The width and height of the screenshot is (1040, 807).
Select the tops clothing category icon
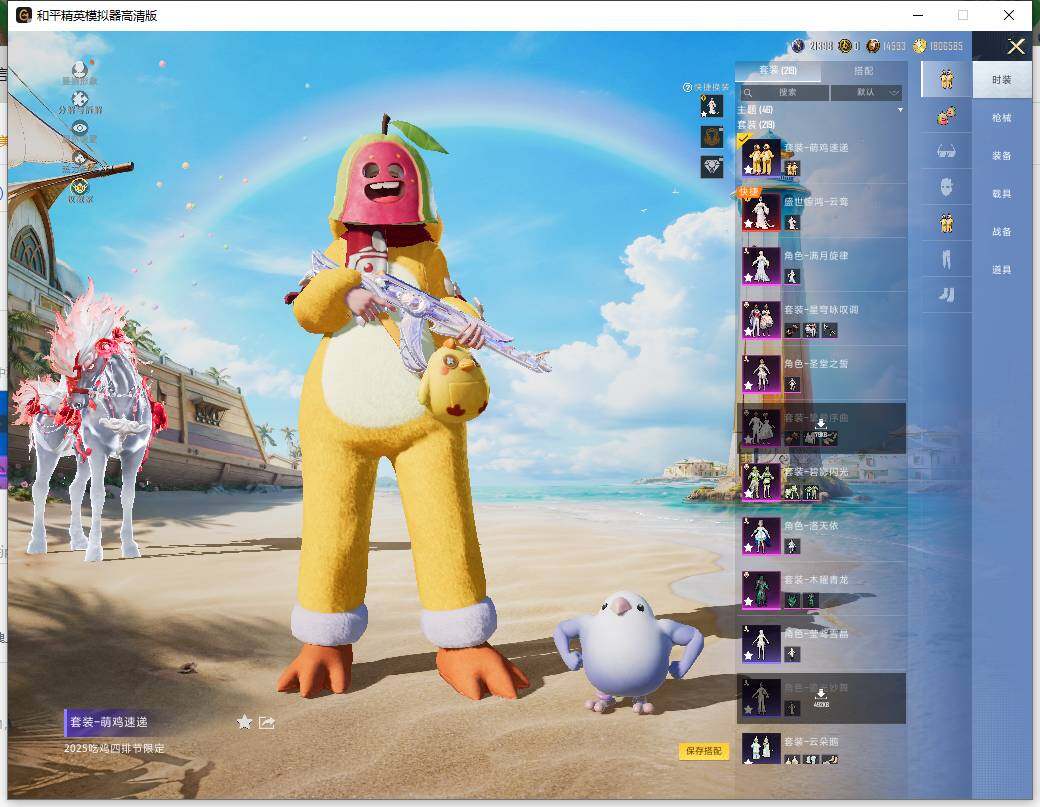point(946,223)
